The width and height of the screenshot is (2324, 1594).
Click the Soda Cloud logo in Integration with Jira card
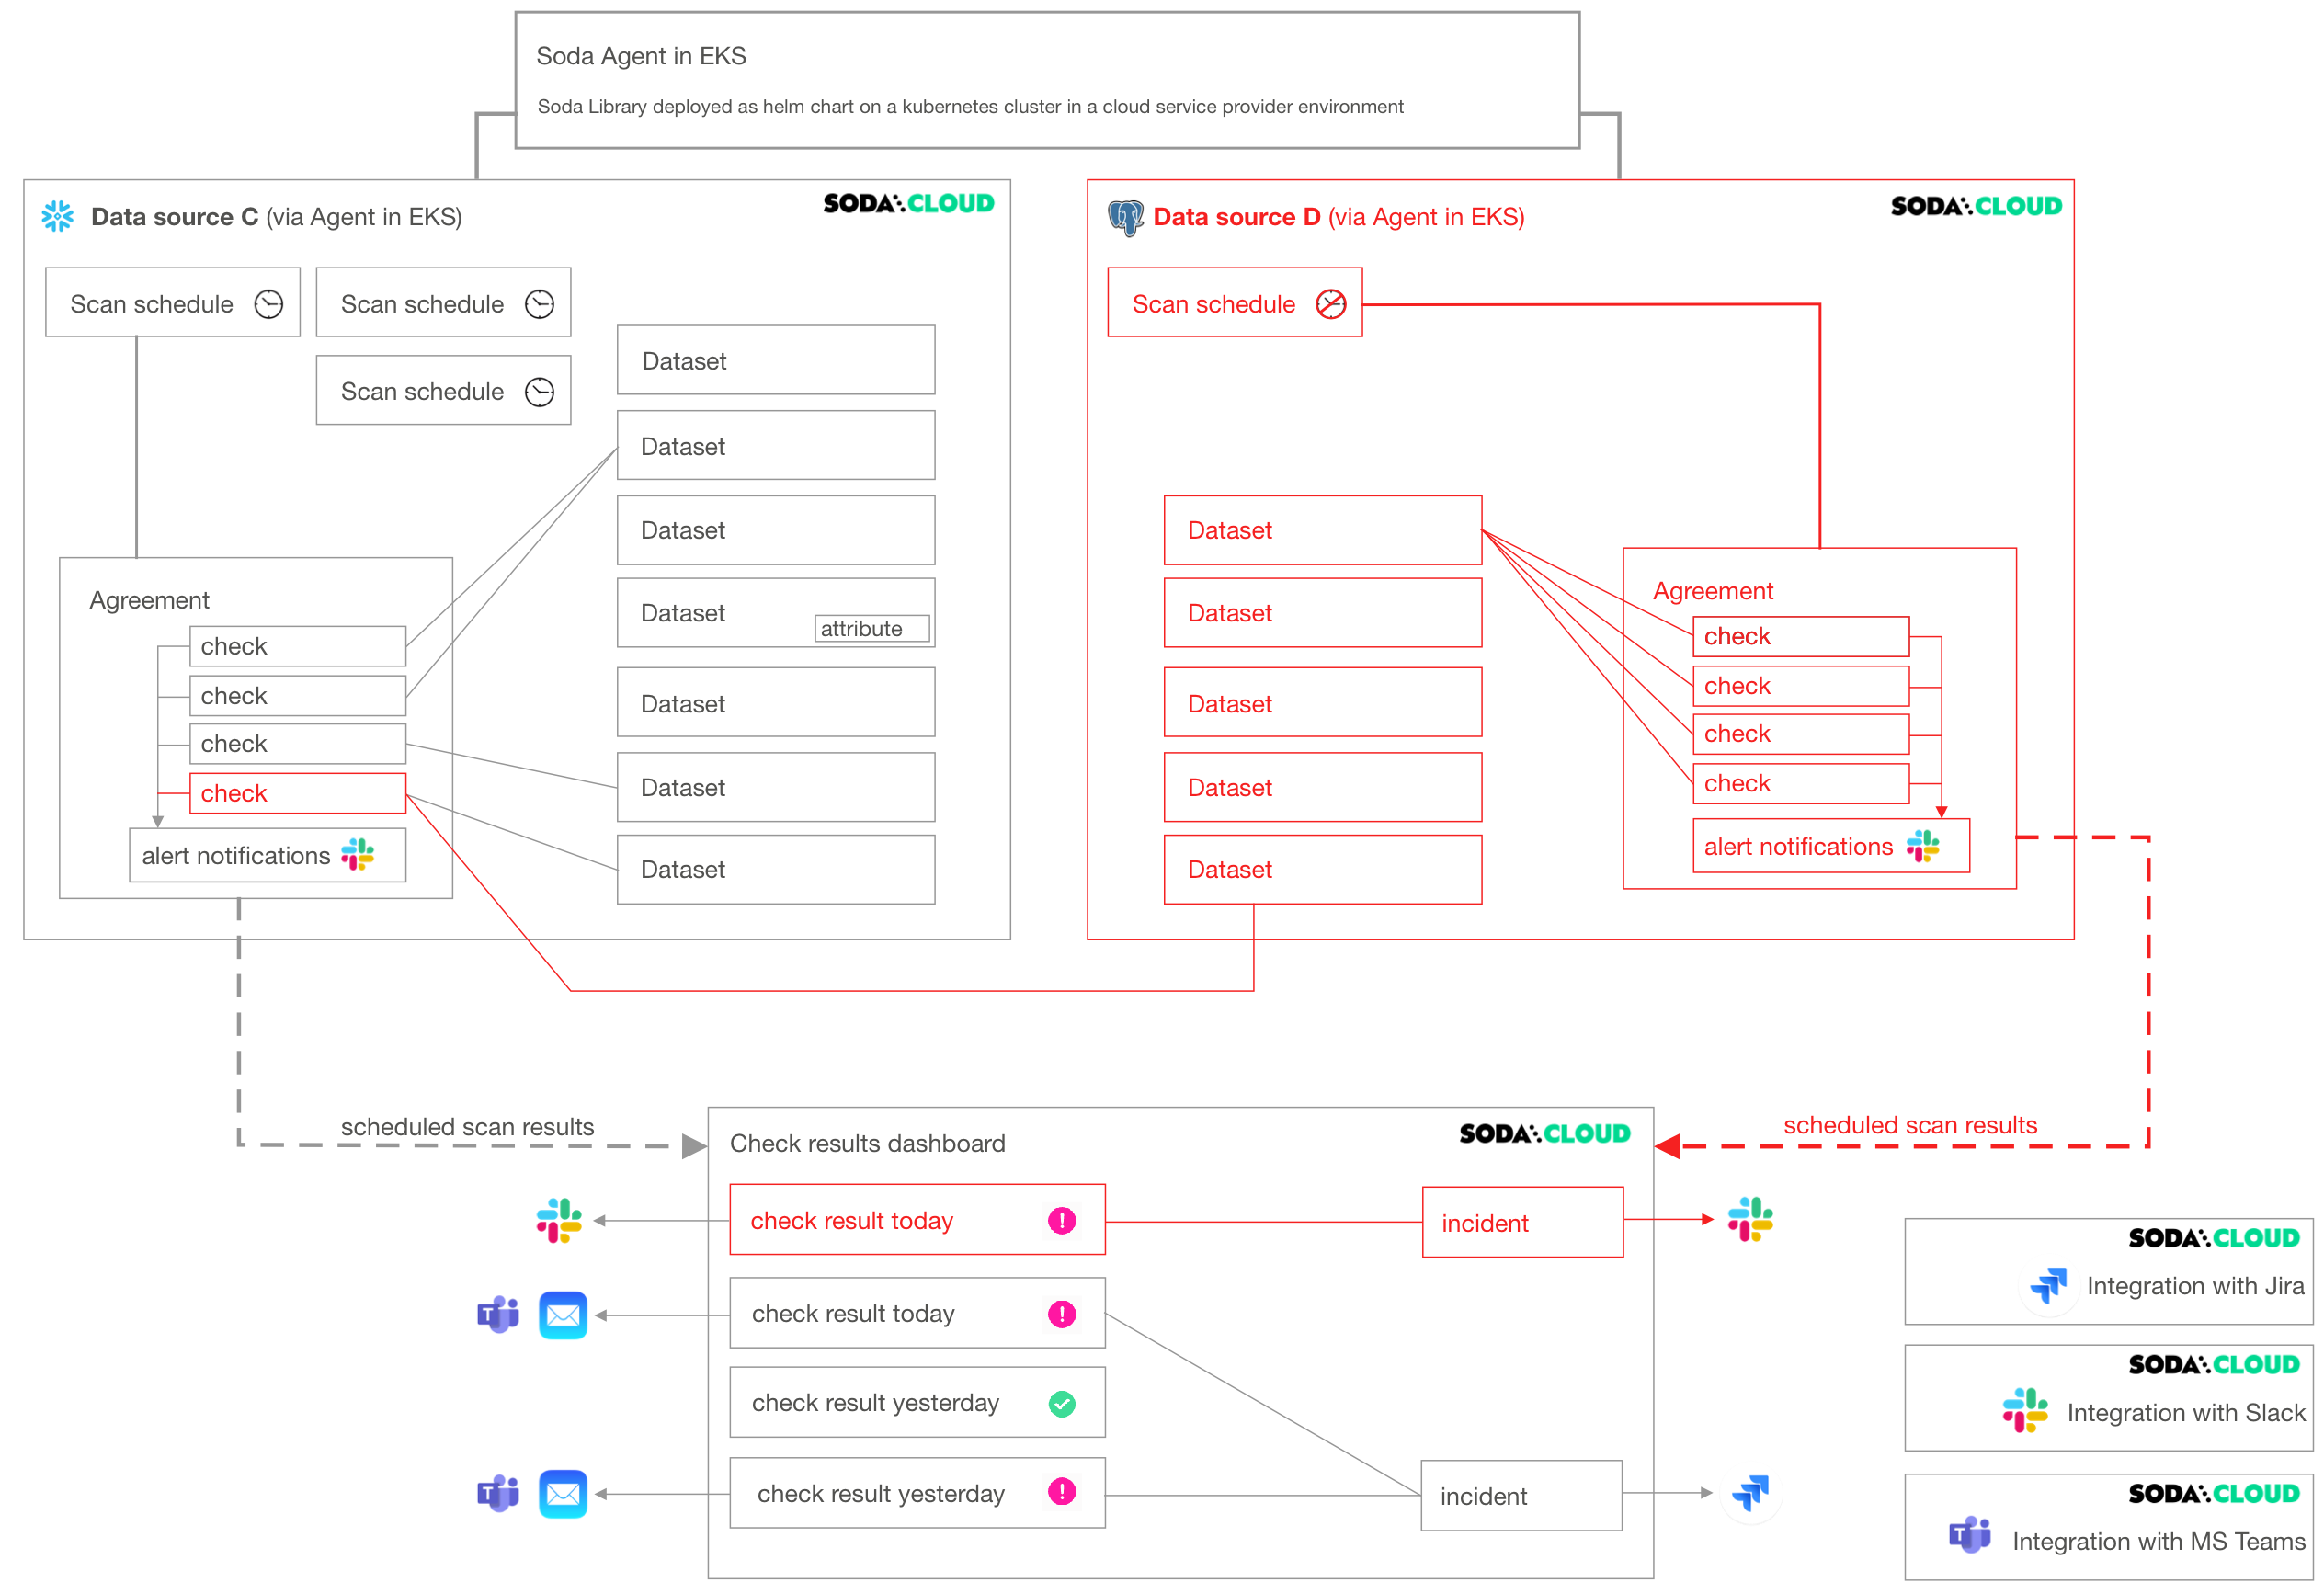pos(2214,1238)
